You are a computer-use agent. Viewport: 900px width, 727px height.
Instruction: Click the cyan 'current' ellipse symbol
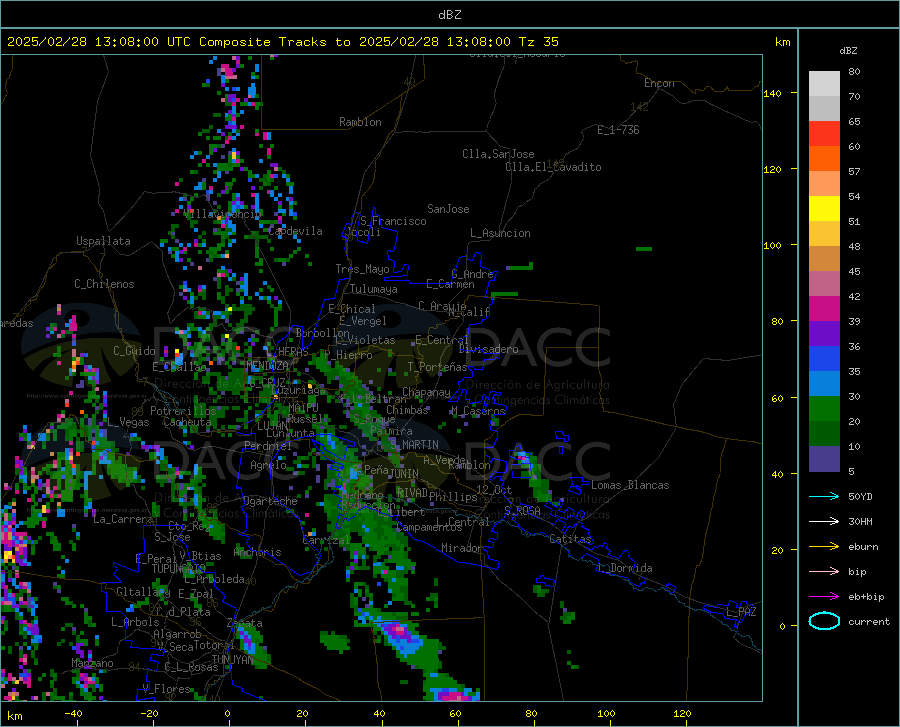click(824, 621)
